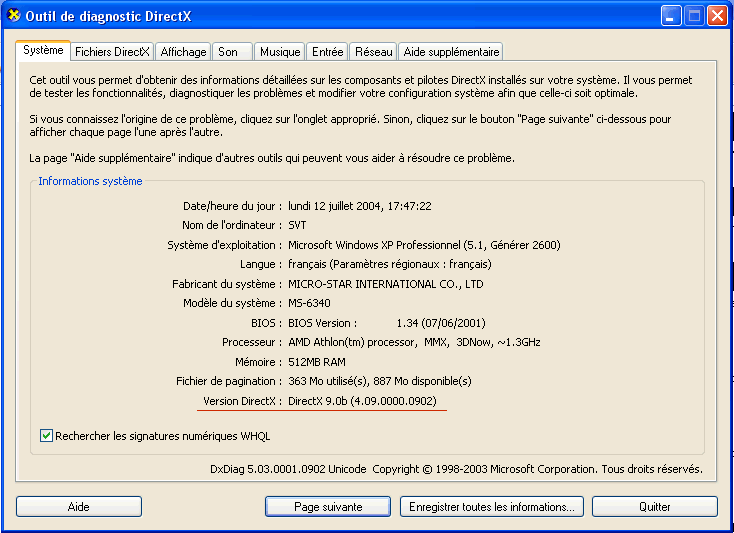Click the model value MS-6340

tap(309, 303)
